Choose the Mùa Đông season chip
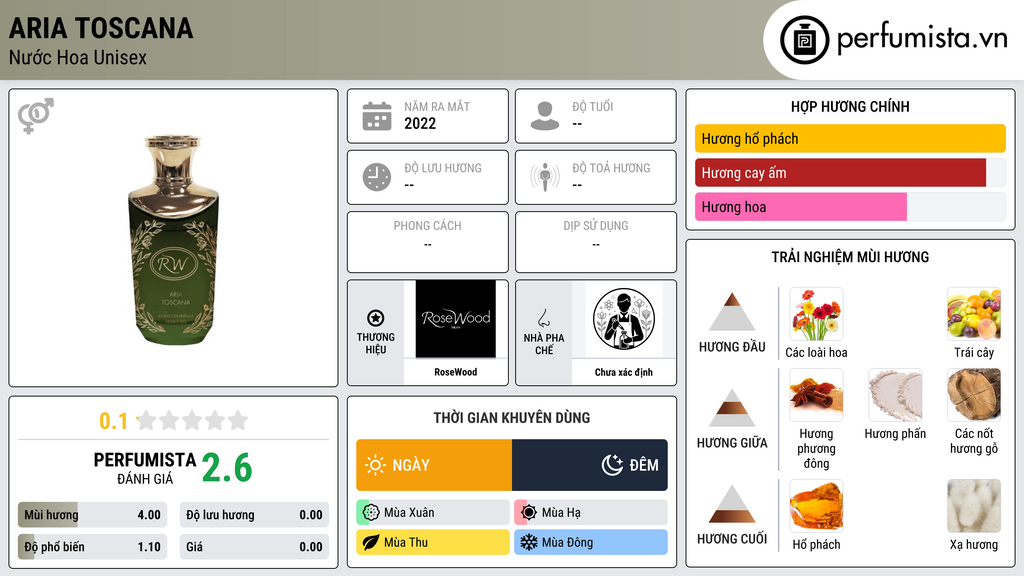The height and width of the screenshot is (576, 1024). pyautogui.click(x=591, y=542)
